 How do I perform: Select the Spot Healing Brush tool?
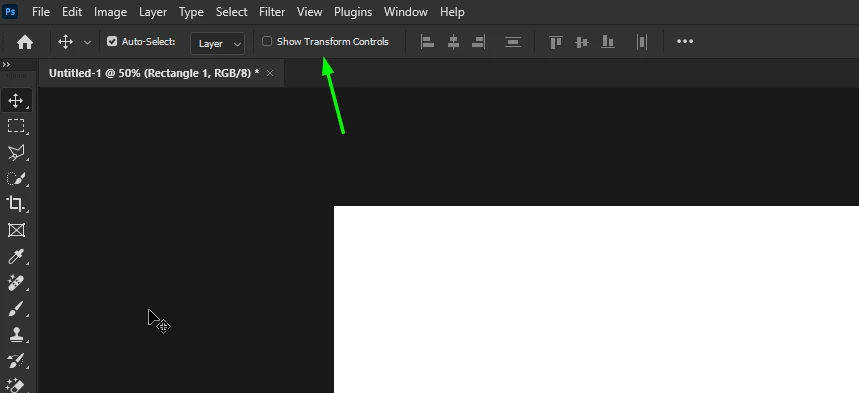click(x=16, y=283)
